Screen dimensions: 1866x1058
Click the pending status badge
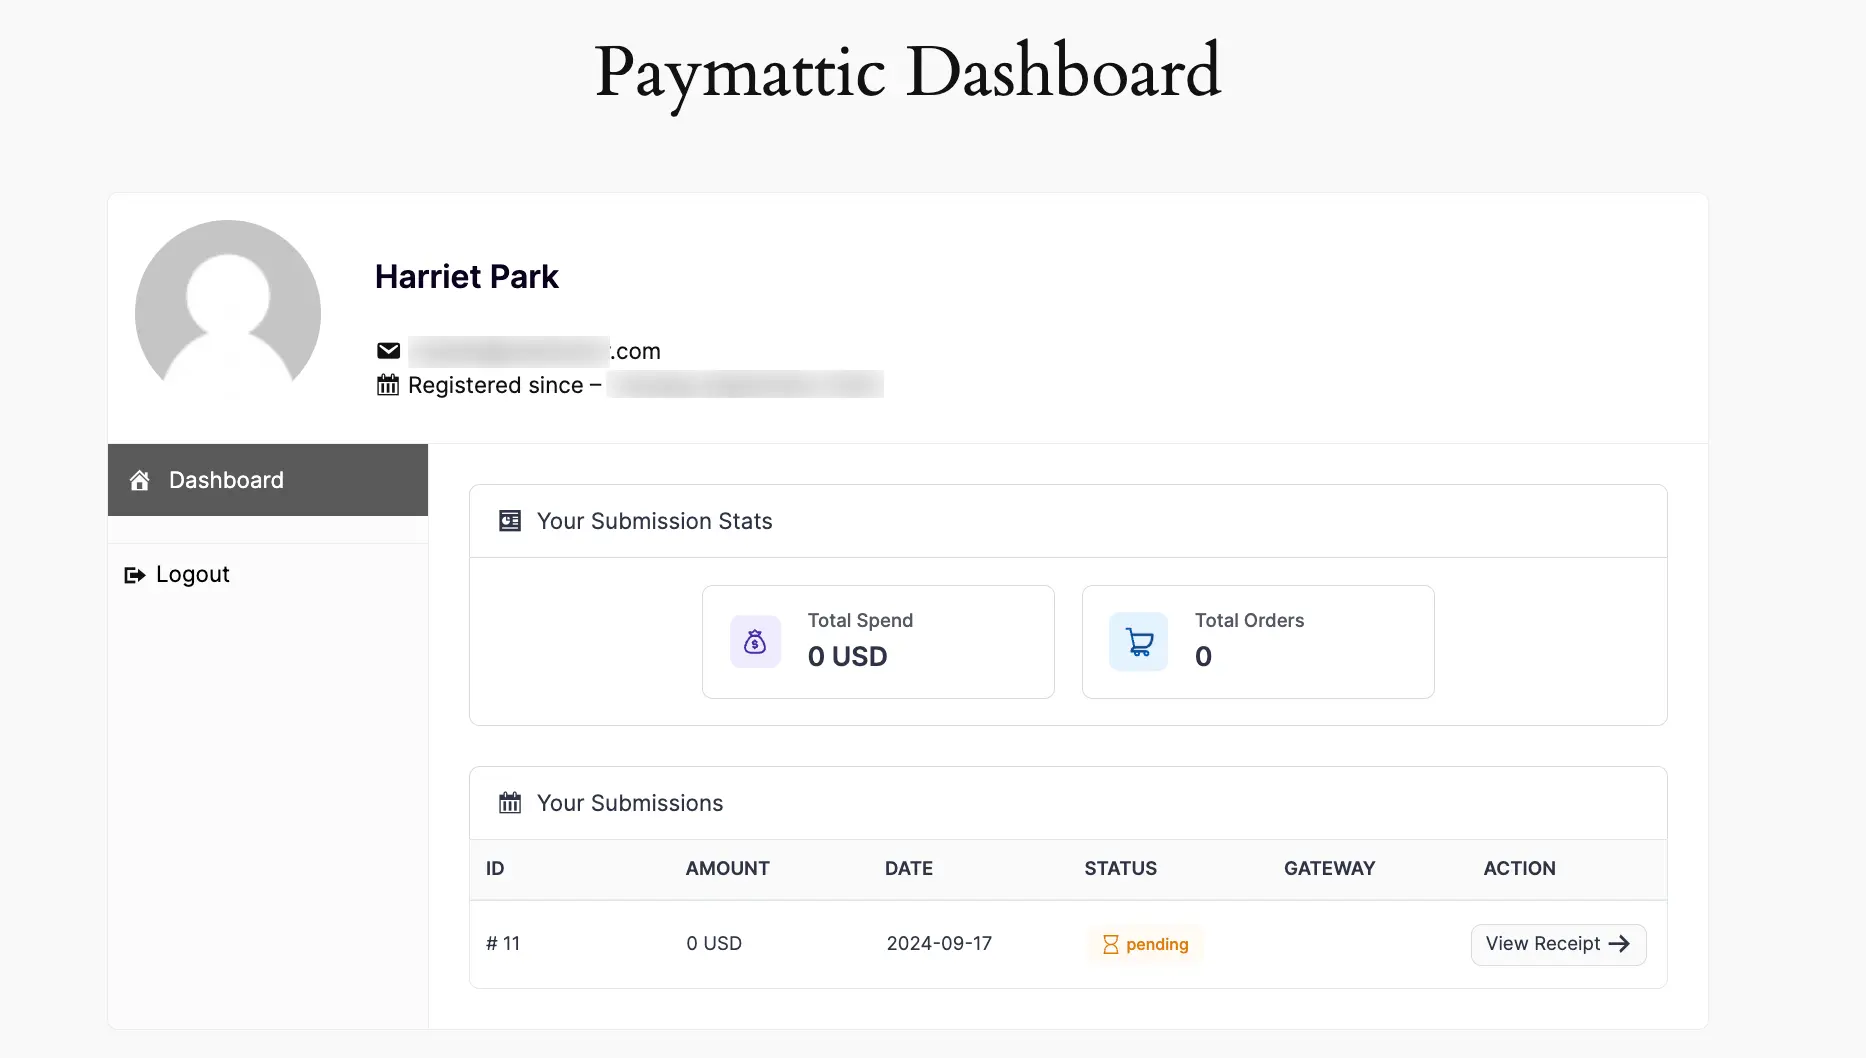[x=1144, y=944]
